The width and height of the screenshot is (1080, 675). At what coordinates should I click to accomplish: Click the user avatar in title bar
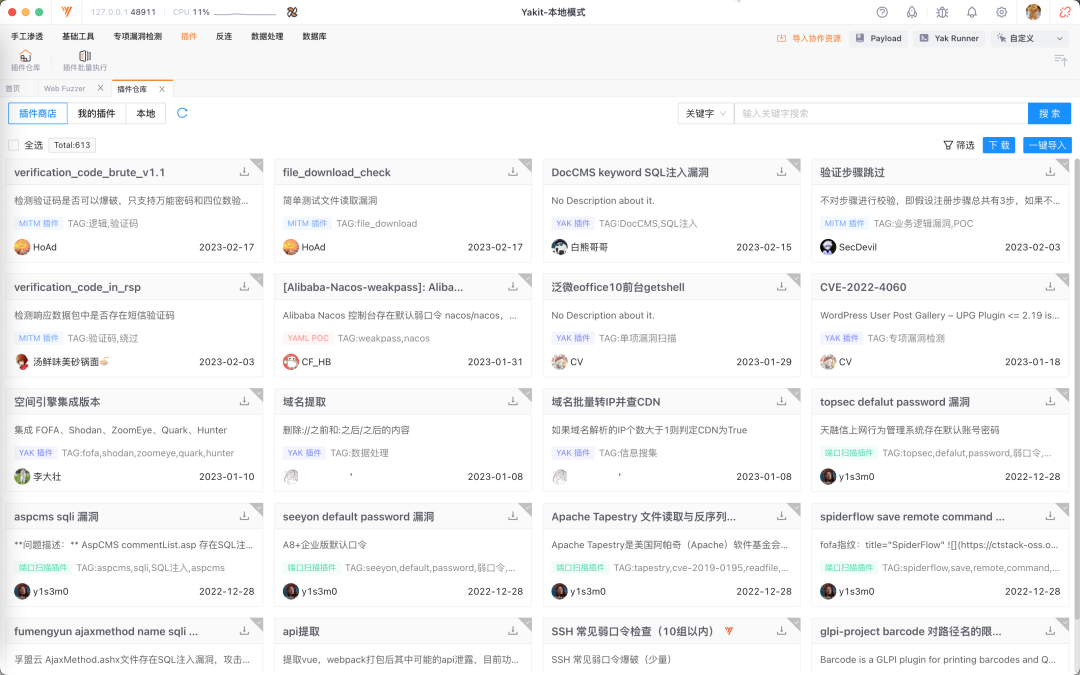click(x=1033, y=12)
